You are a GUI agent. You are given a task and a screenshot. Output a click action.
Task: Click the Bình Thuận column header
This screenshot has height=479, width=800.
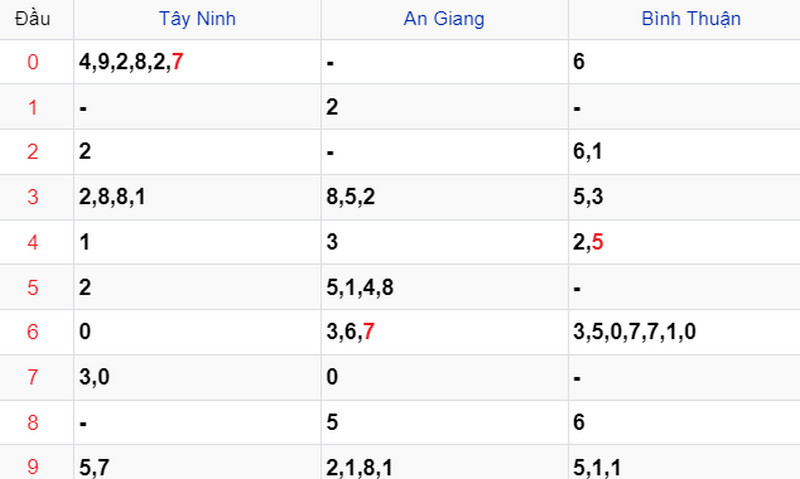point(691,18)
